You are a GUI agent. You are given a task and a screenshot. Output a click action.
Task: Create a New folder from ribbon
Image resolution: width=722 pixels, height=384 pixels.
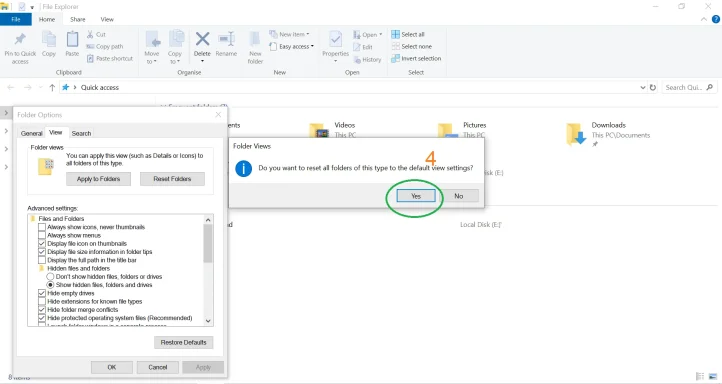click(x=255, y=47)
